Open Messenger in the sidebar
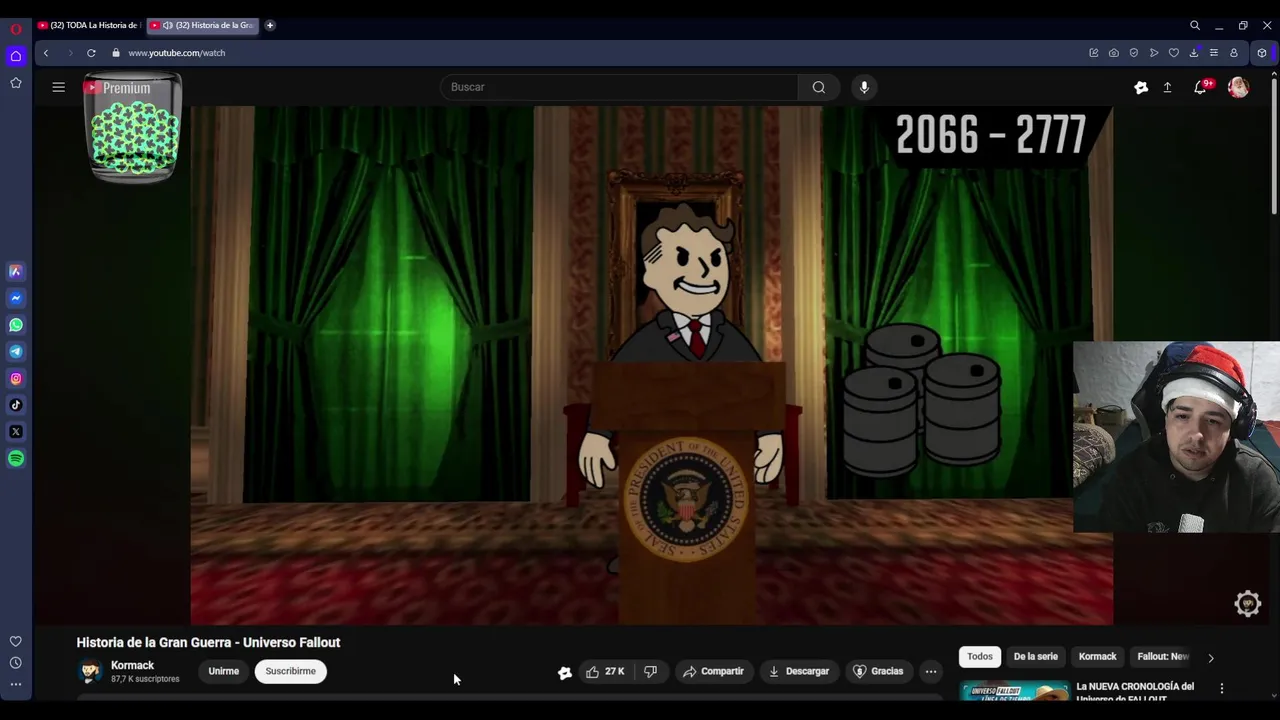 (x=16, y=298)
